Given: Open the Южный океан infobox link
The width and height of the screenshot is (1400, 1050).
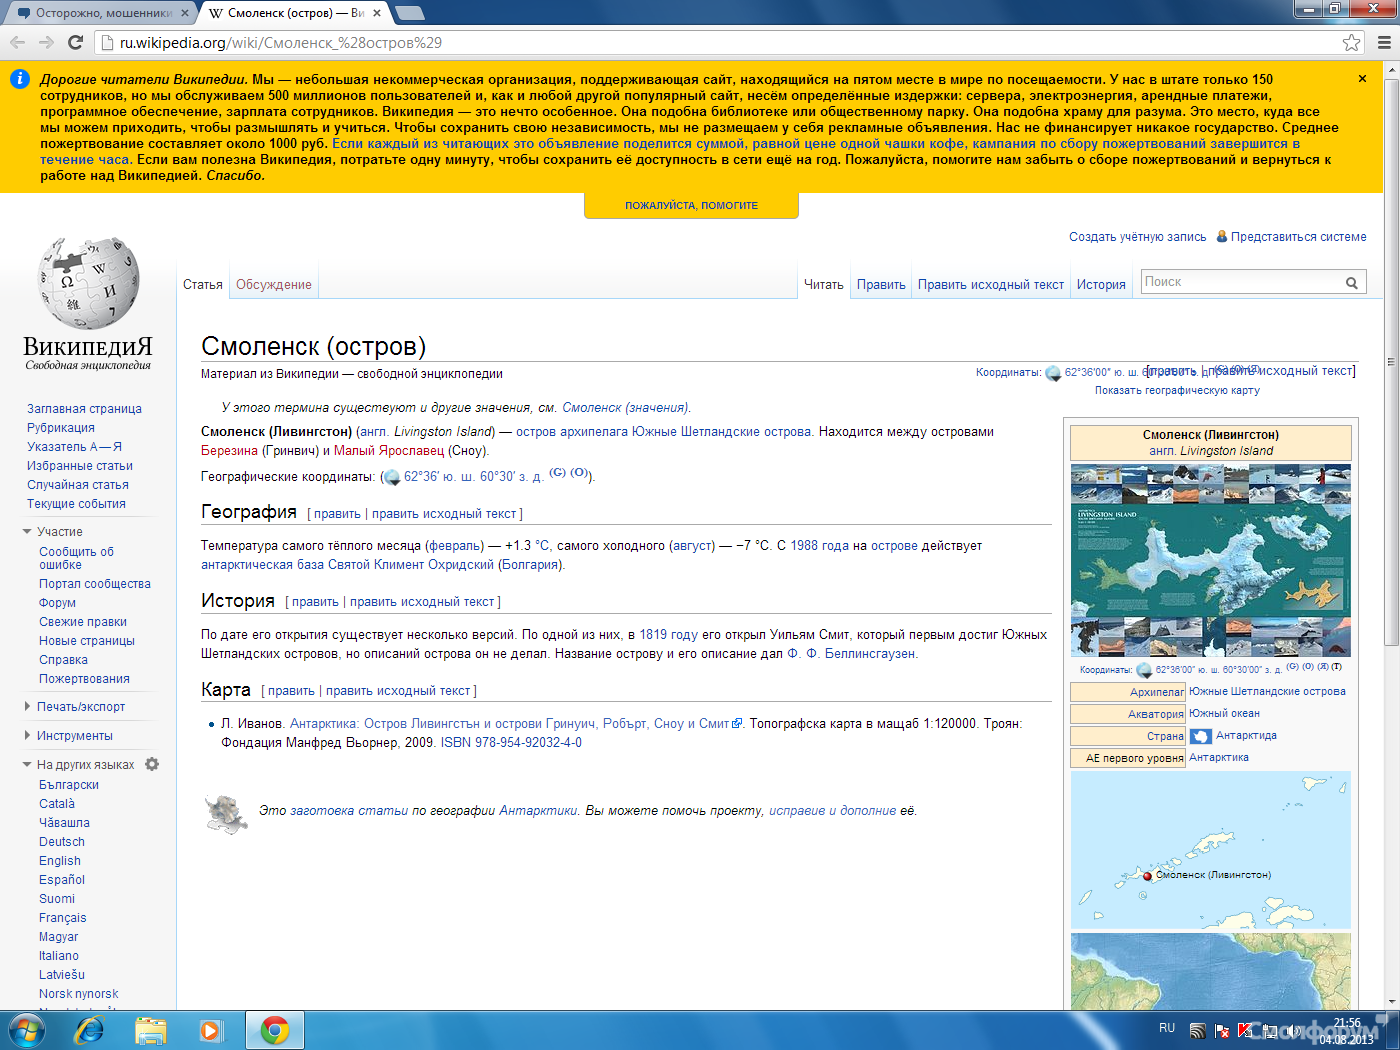Looking at the screenshot, I should (1224, 714).
